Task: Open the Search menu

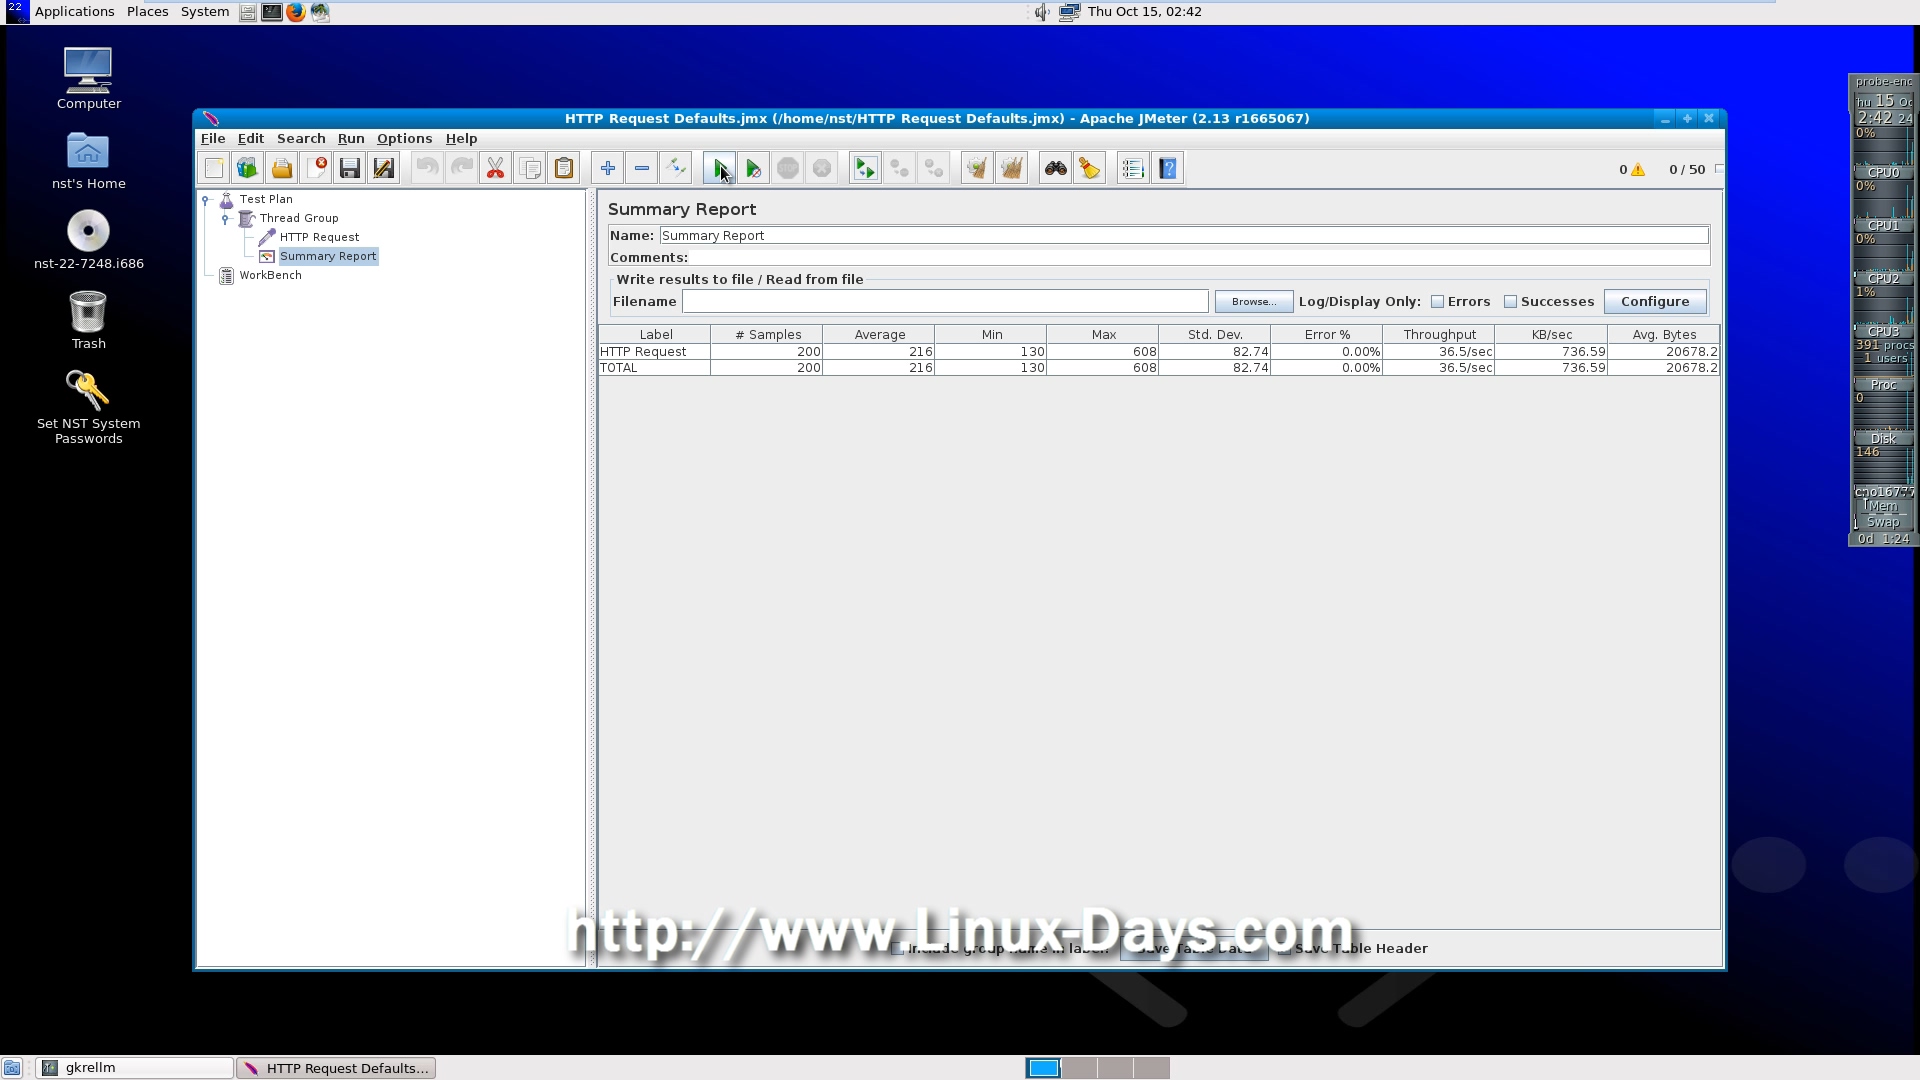Action: pos(301,139)
